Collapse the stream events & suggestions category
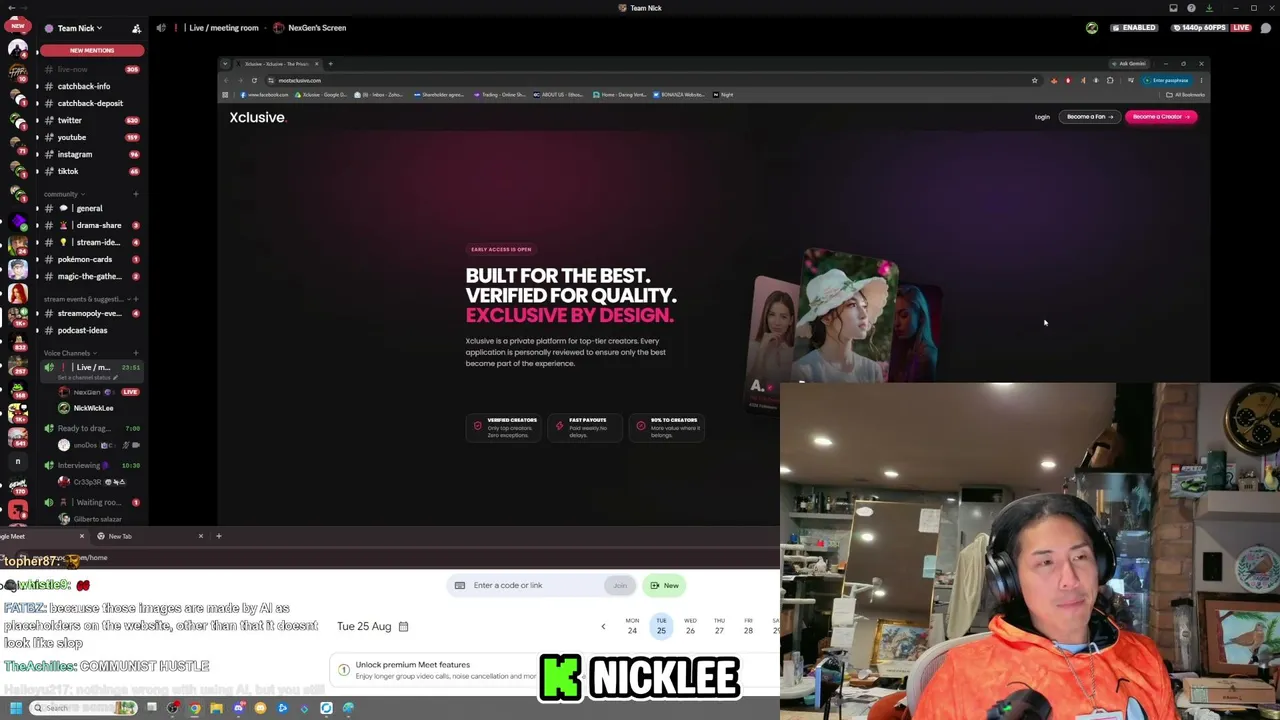This screenshot has width=1280, height=720. (x=85, y=299)
